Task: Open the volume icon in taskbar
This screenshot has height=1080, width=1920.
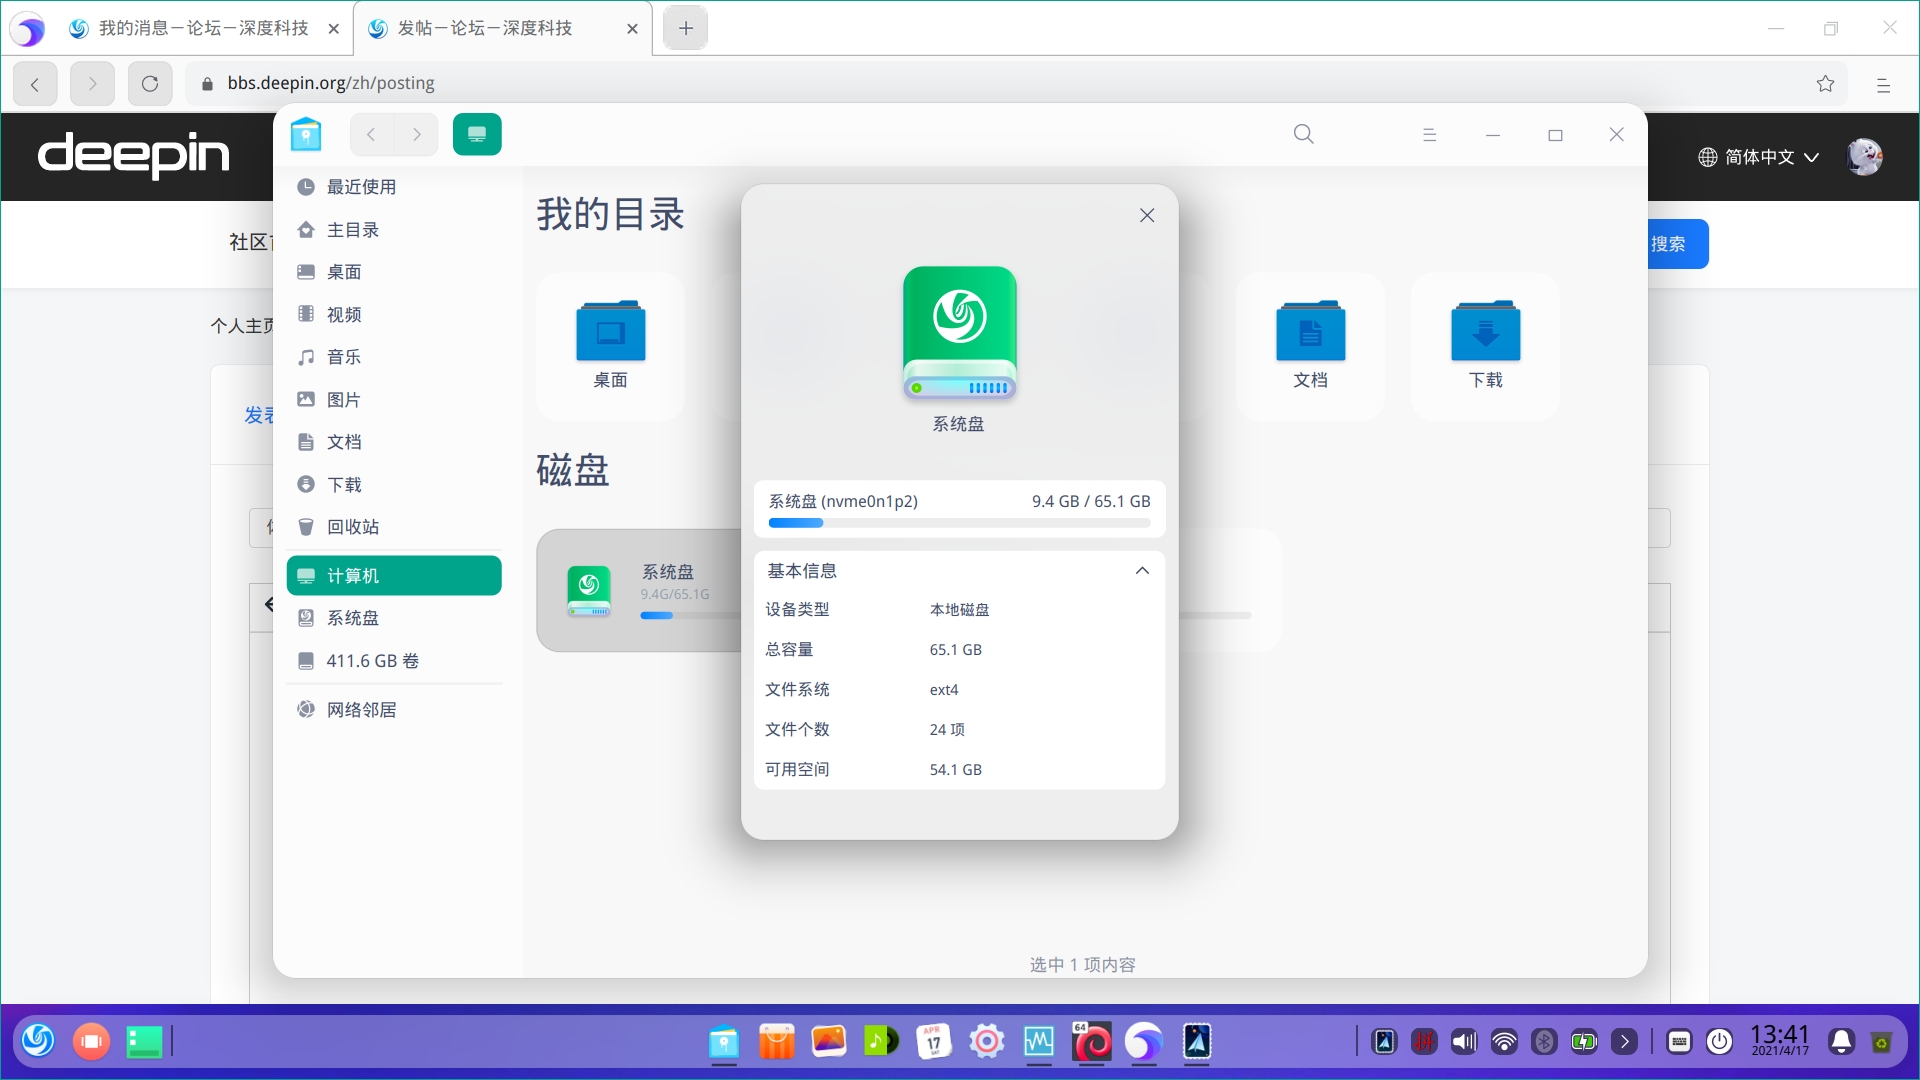Action: coord(1463,1042)
